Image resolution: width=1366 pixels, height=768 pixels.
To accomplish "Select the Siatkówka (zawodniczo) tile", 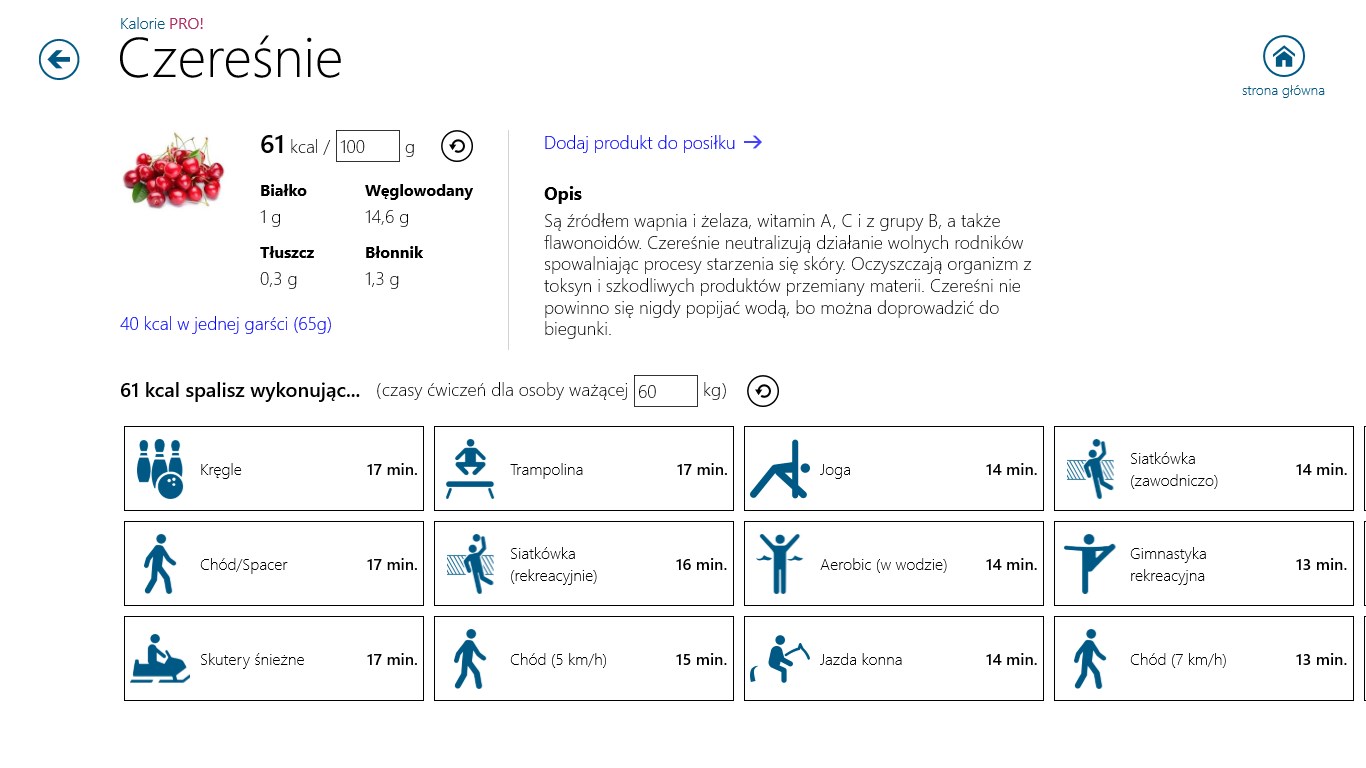I will coord(1204,469).
